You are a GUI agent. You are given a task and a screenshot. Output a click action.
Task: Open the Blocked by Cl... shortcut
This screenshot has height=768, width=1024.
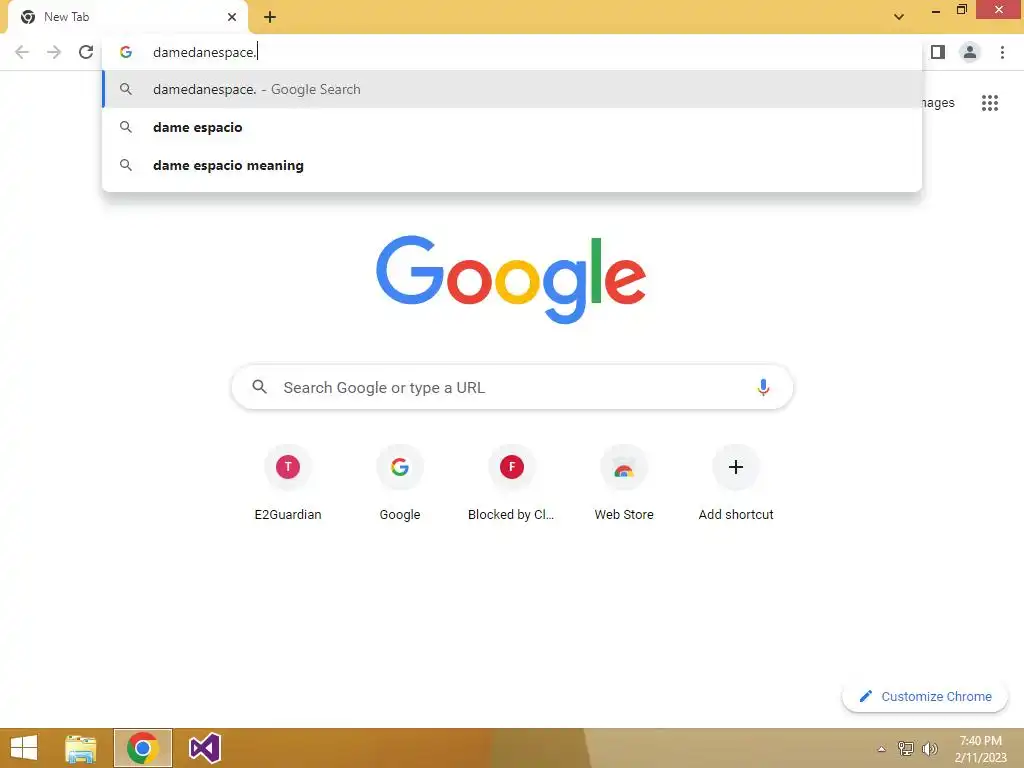[x=511, y=483]
